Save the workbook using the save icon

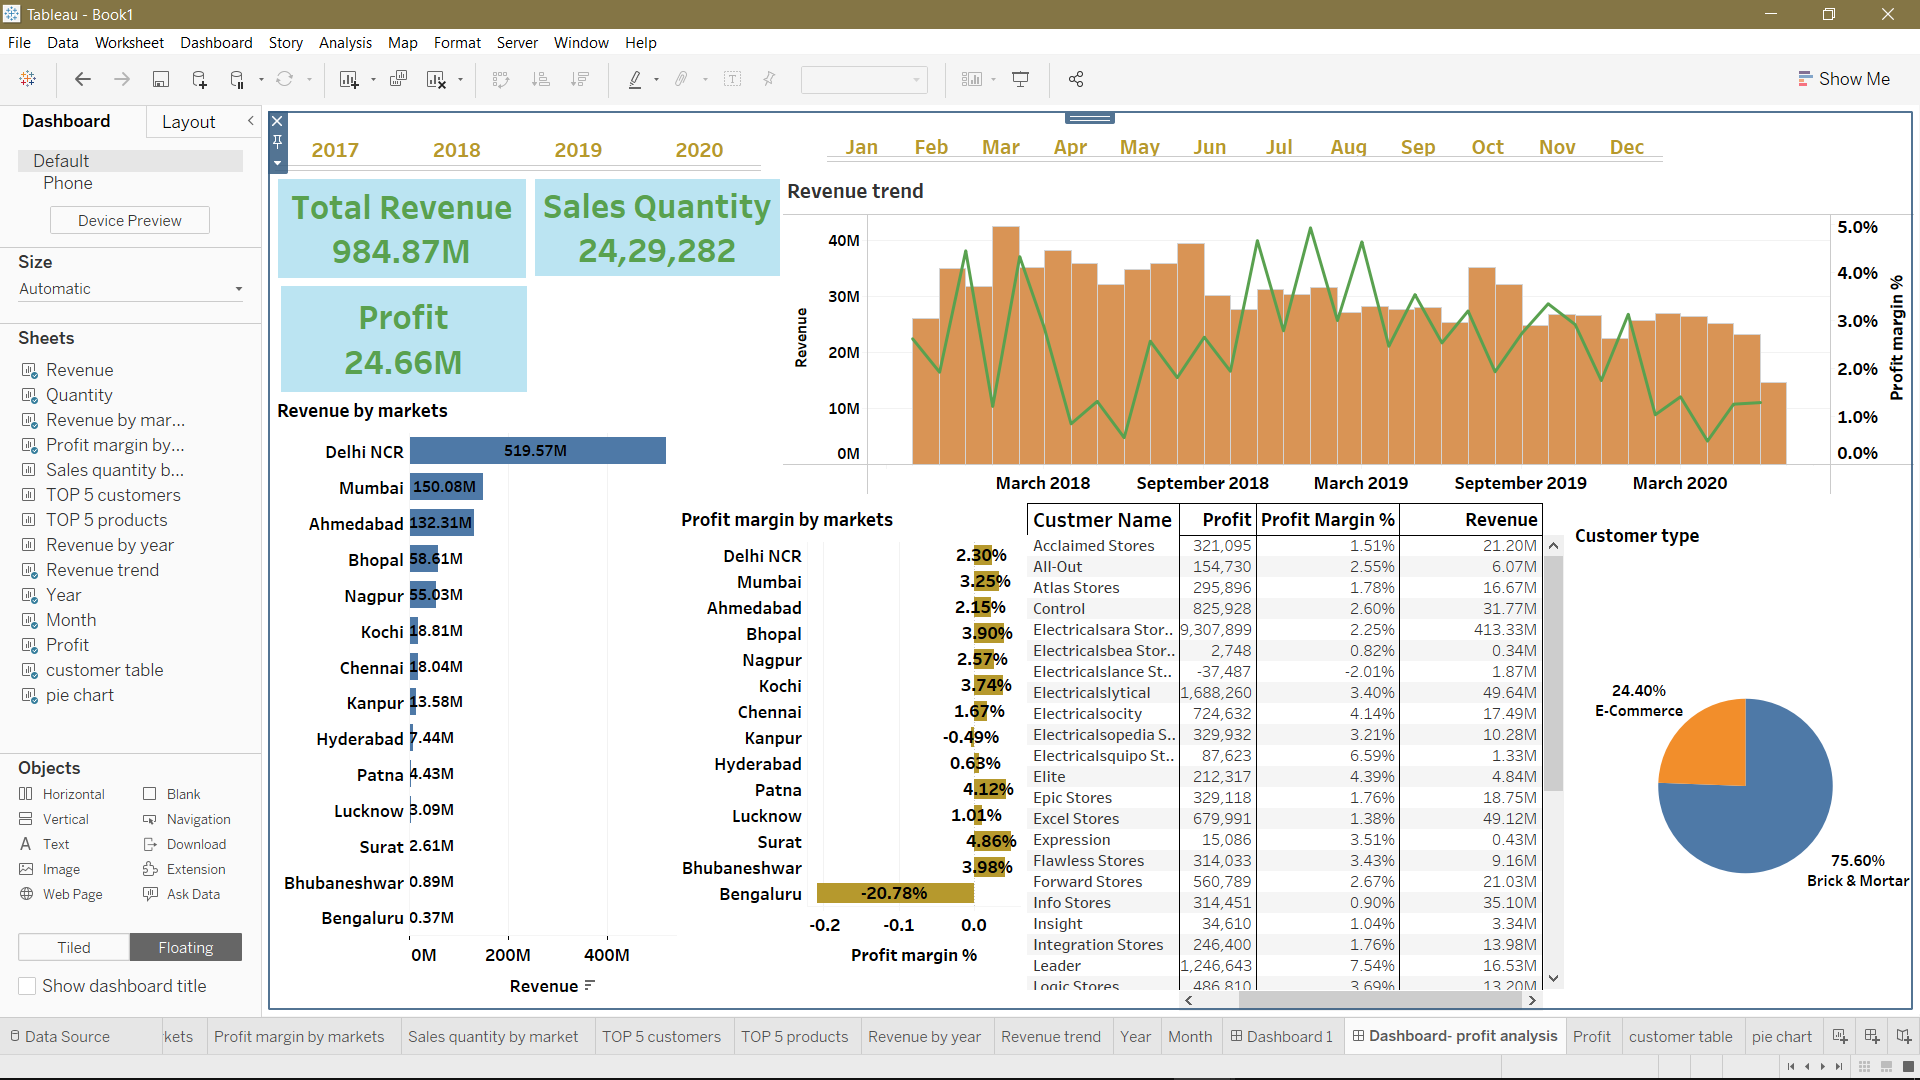click(x=160, y=79)
